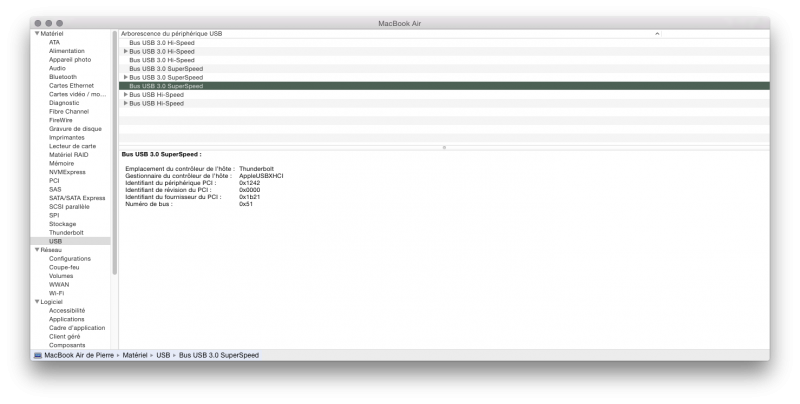Select Matériel RAID in the sidebar

(68, 155)
